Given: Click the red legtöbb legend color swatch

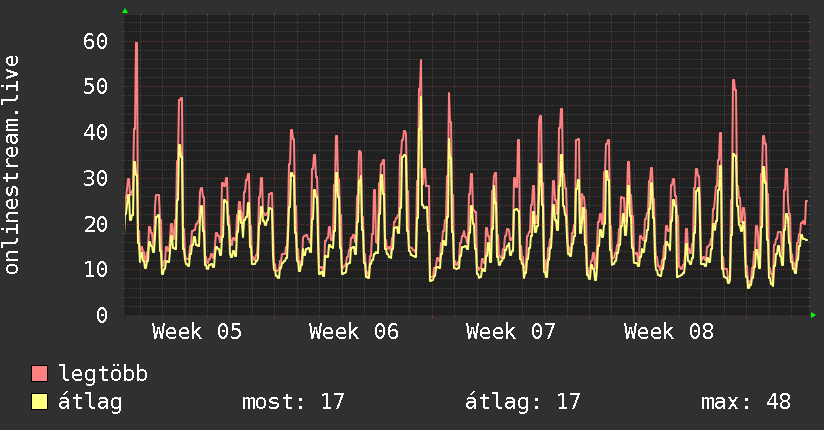Looking at the screenshot, I should pos(40,374).
